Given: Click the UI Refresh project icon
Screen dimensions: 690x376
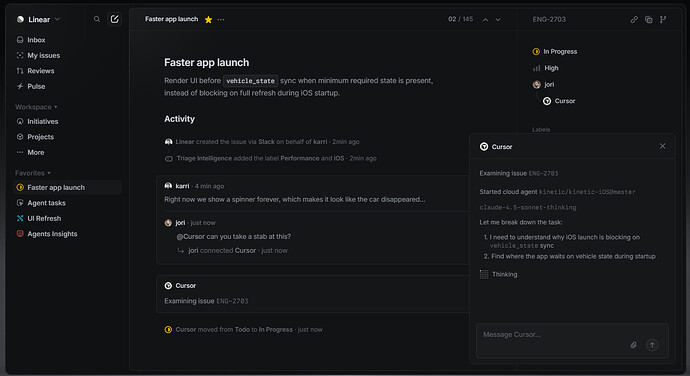Looking at the screenshot, I should point(20,218).
